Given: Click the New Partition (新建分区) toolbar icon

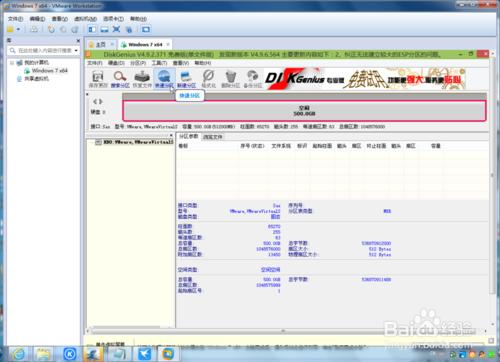Looking at the screenshot, I should click(186, 79).
